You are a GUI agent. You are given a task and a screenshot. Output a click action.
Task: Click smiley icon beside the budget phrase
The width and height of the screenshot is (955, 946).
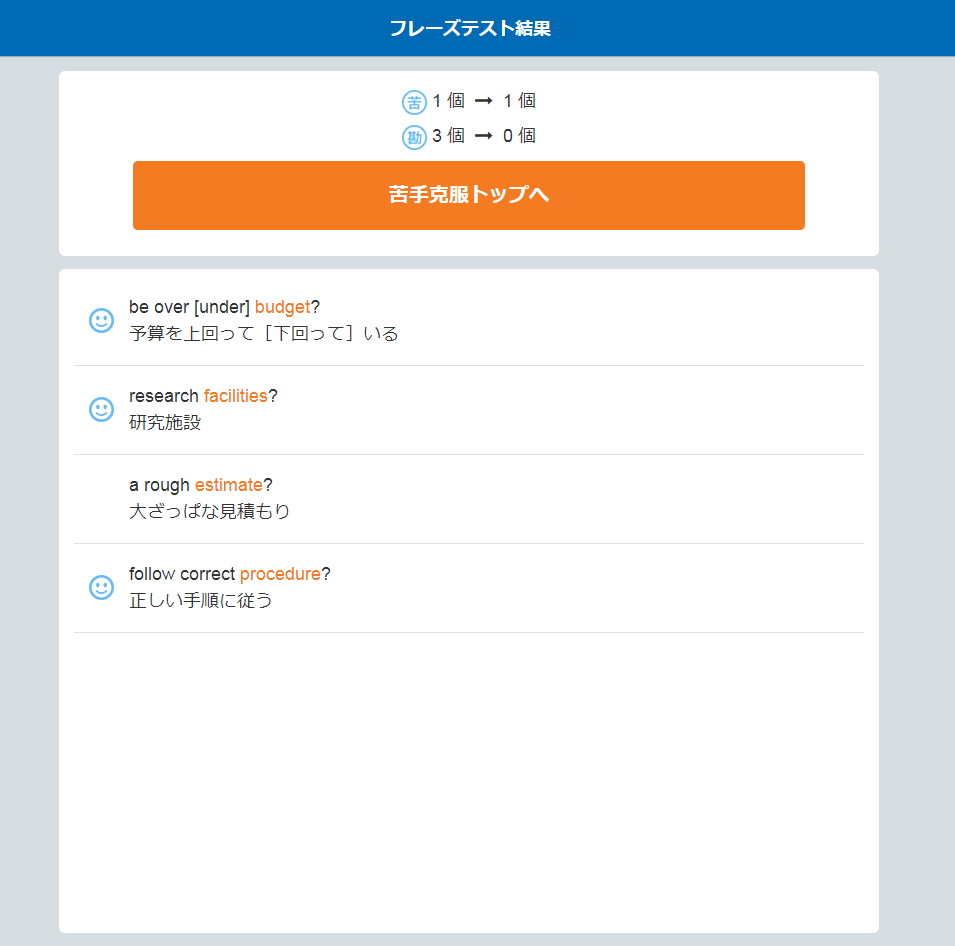click(101, 320)
